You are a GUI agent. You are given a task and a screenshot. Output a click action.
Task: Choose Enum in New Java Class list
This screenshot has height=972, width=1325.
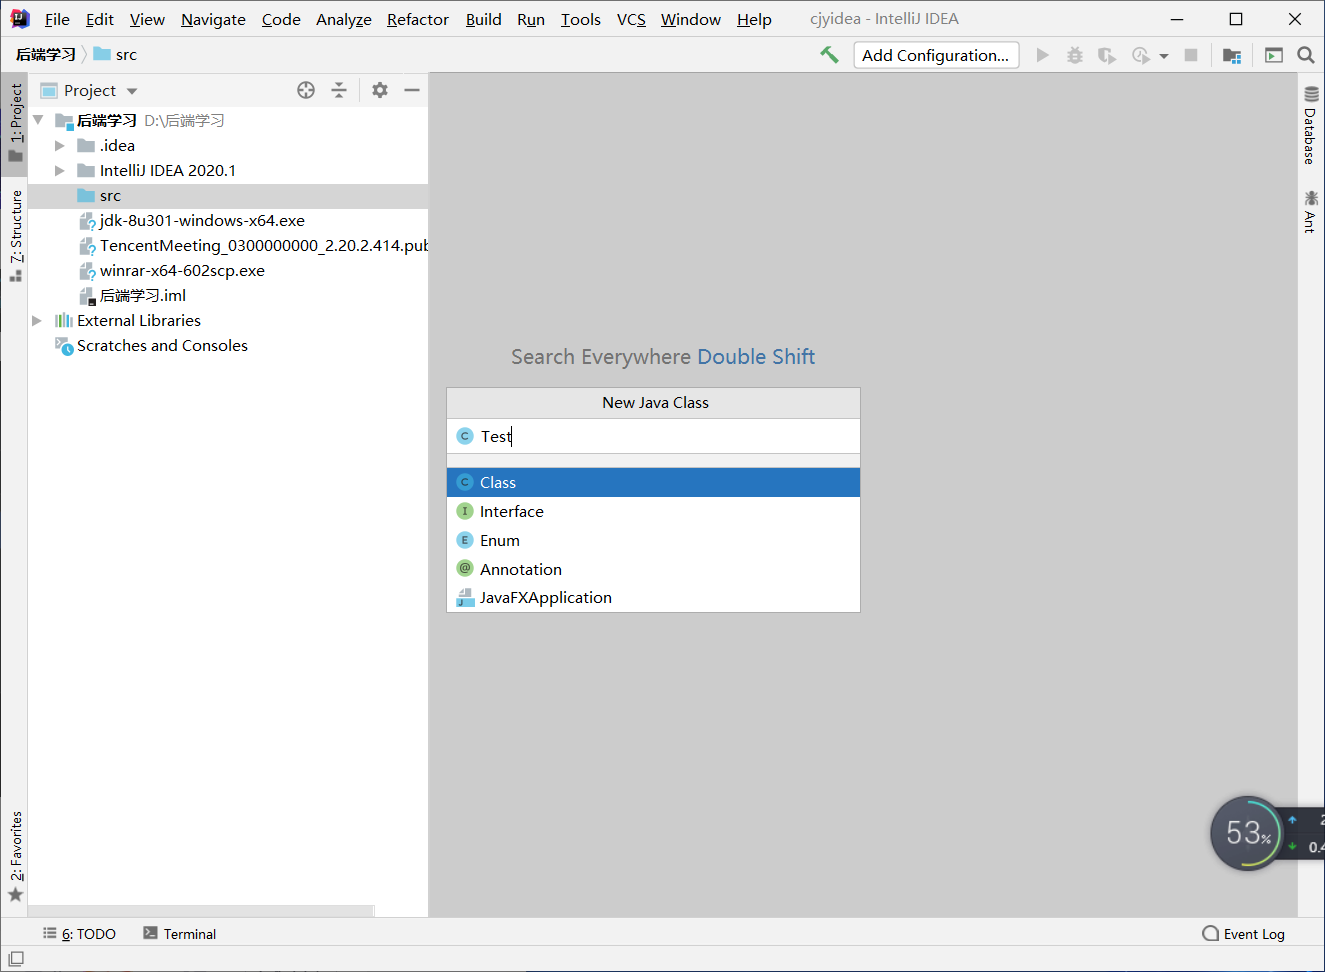653,540
